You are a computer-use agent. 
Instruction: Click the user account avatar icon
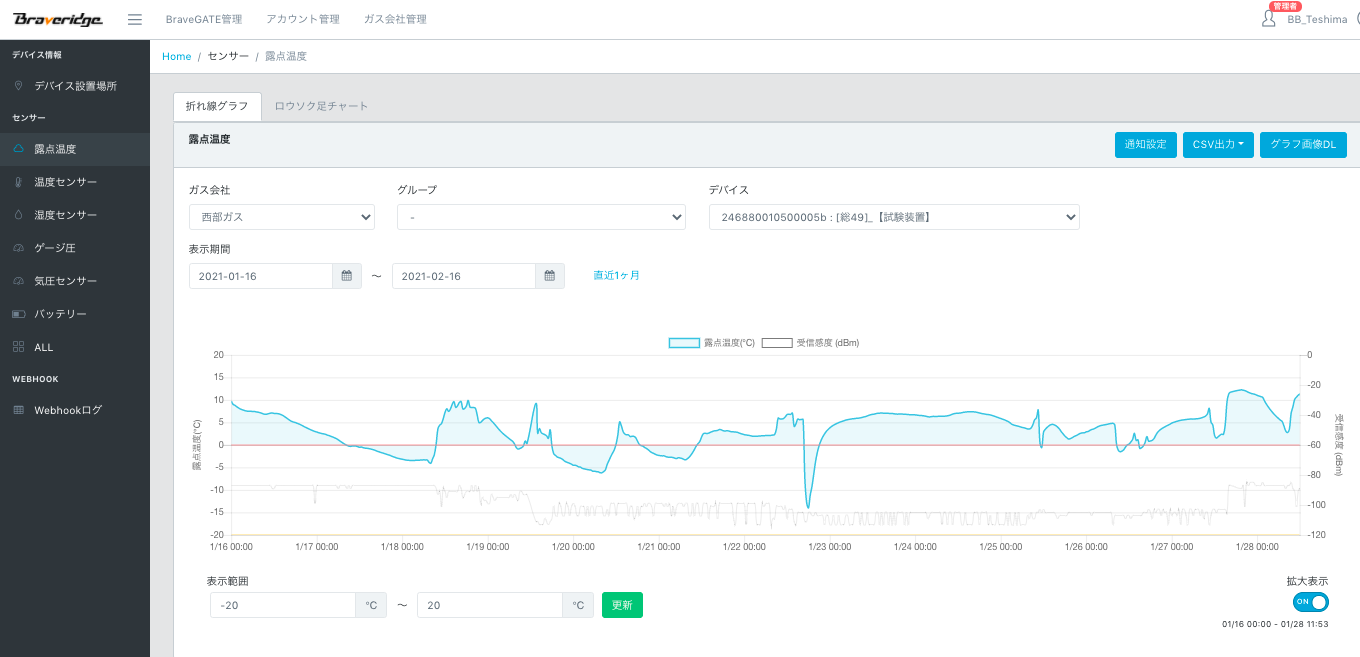tap(1269, 19)
